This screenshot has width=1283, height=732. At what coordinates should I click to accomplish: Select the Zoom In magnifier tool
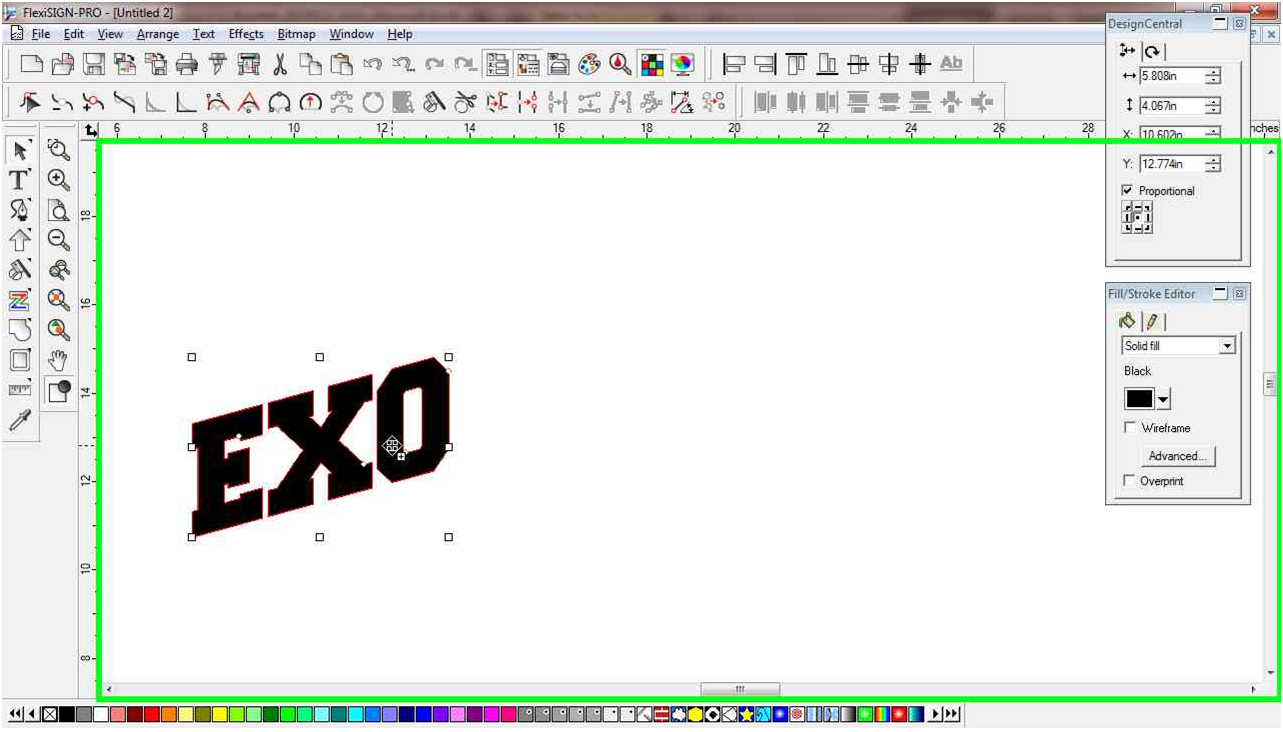click(57, 180)
